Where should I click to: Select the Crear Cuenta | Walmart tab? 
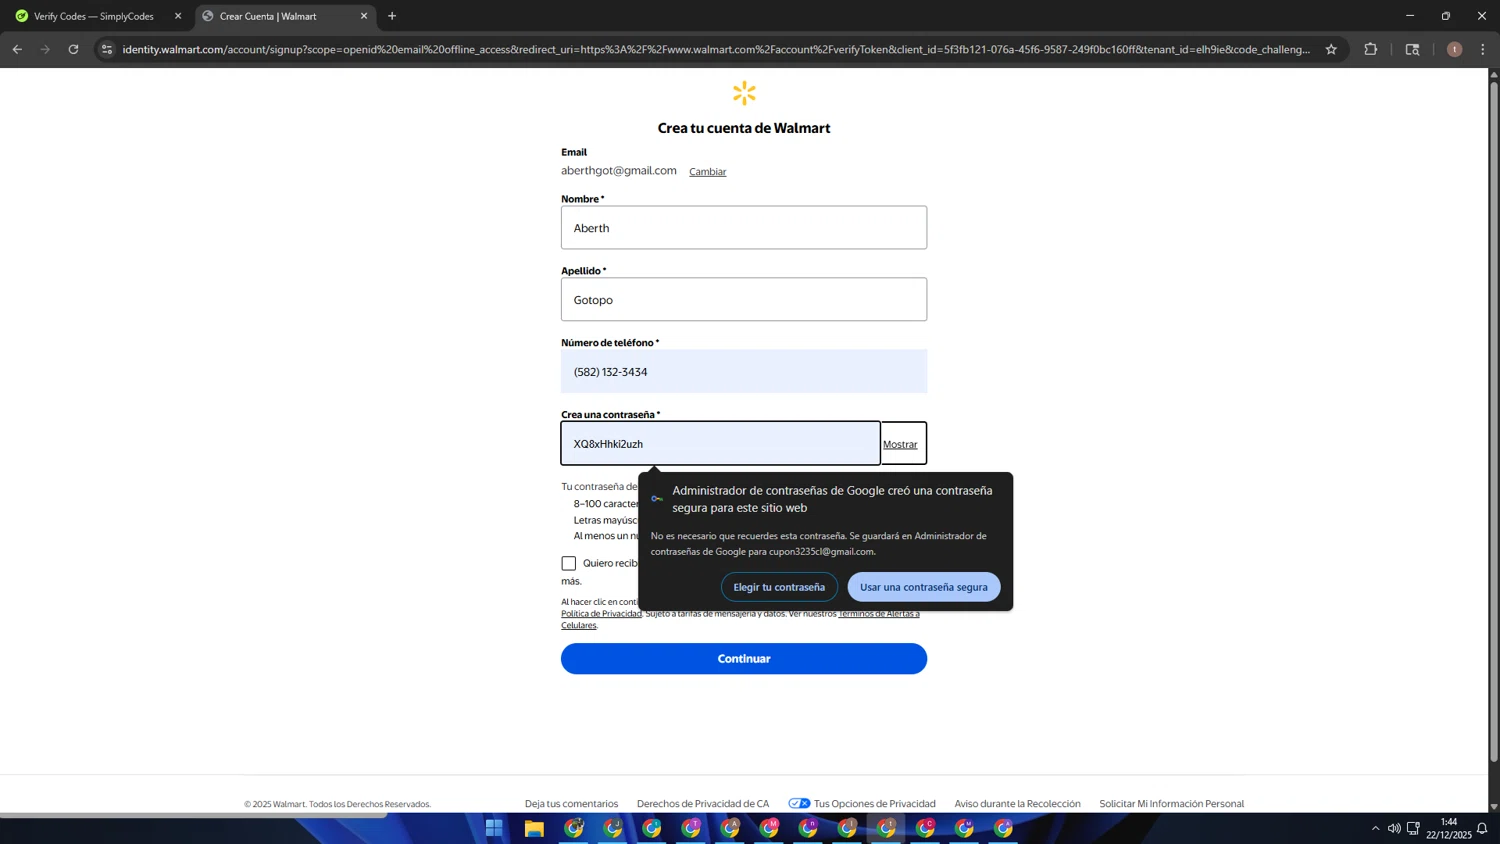pos(285,16)
